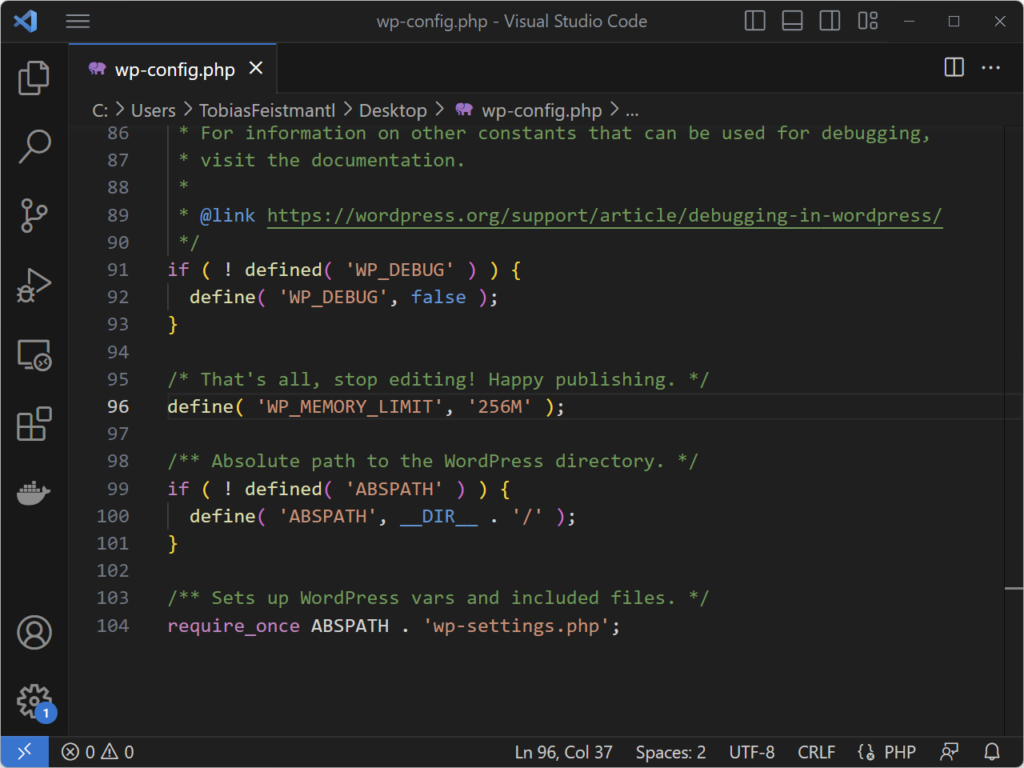Open the Docker view icon
The height and width of the screenshot is (768, 1024).
click(34, 494)
